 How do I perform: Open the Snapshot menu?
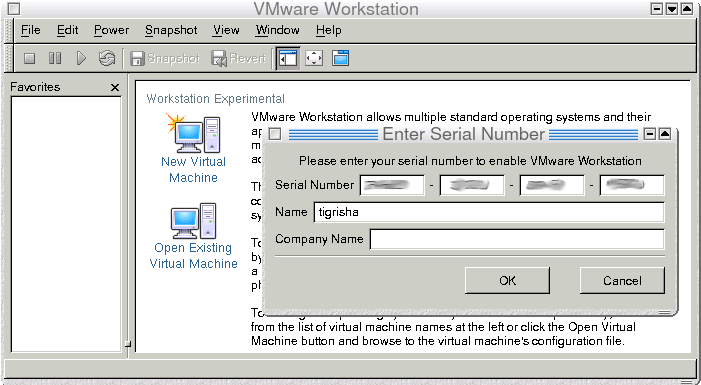[171, 30]
